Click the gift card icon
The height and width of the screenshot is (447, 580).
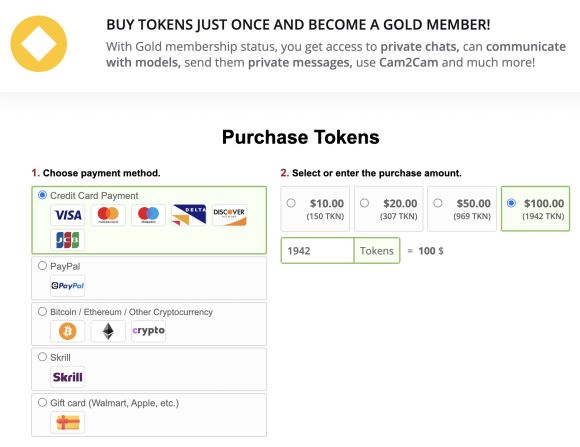click(68, 422)
